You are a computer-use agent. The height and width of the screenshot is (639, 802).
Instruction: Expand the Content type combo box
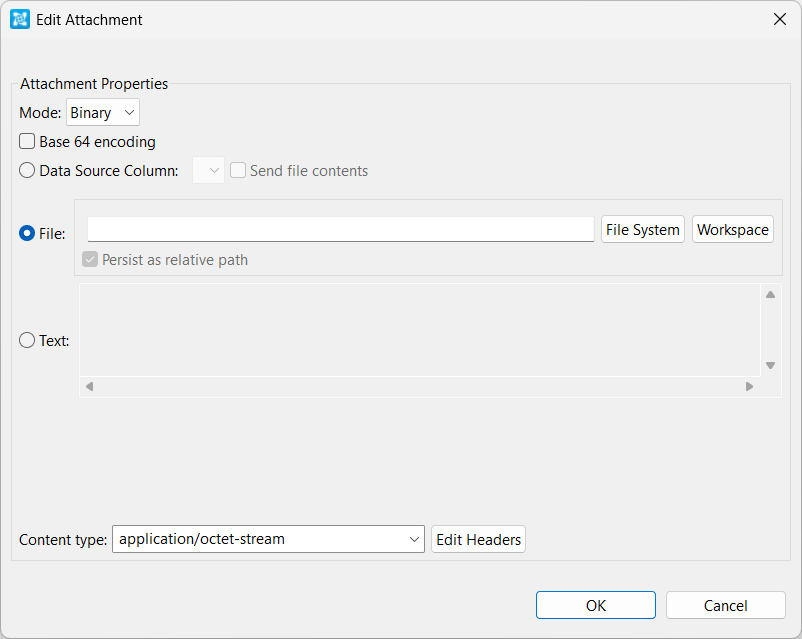268,539
